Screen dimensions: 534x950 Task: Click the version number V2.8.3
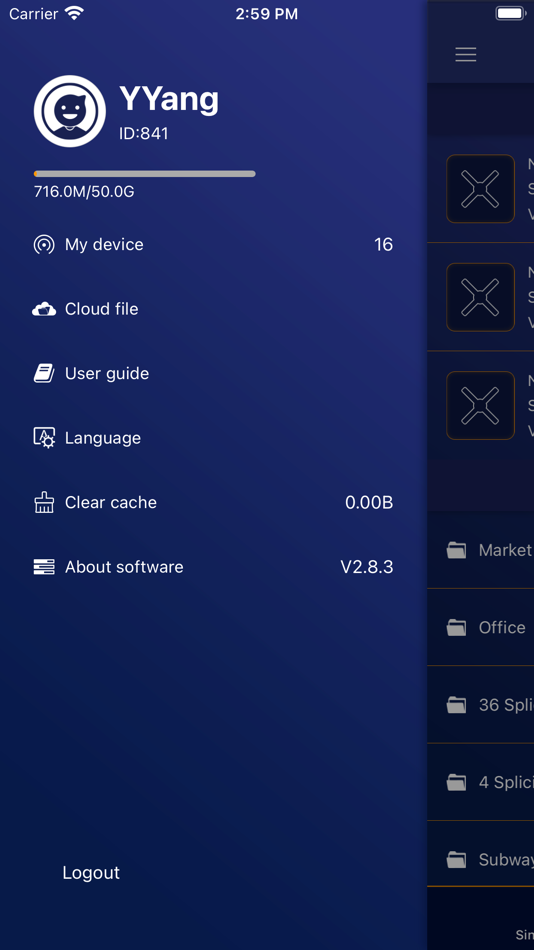[367, 567]
